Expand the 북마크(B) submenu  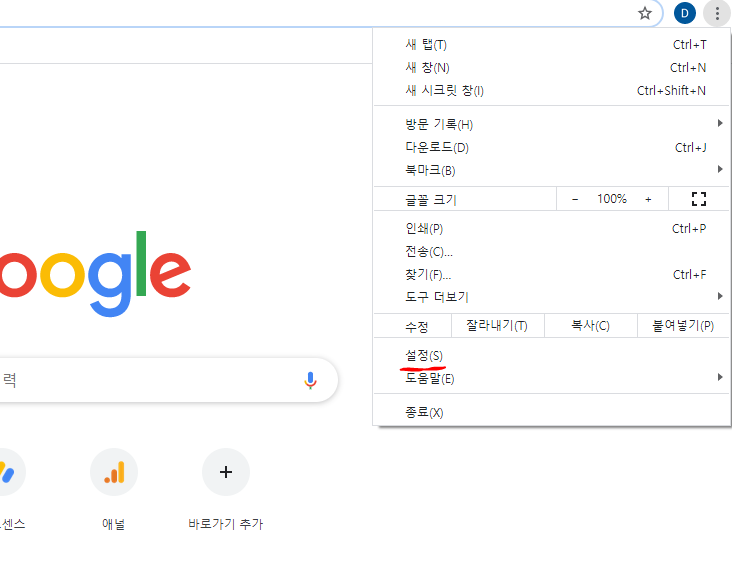coord(551,170)
